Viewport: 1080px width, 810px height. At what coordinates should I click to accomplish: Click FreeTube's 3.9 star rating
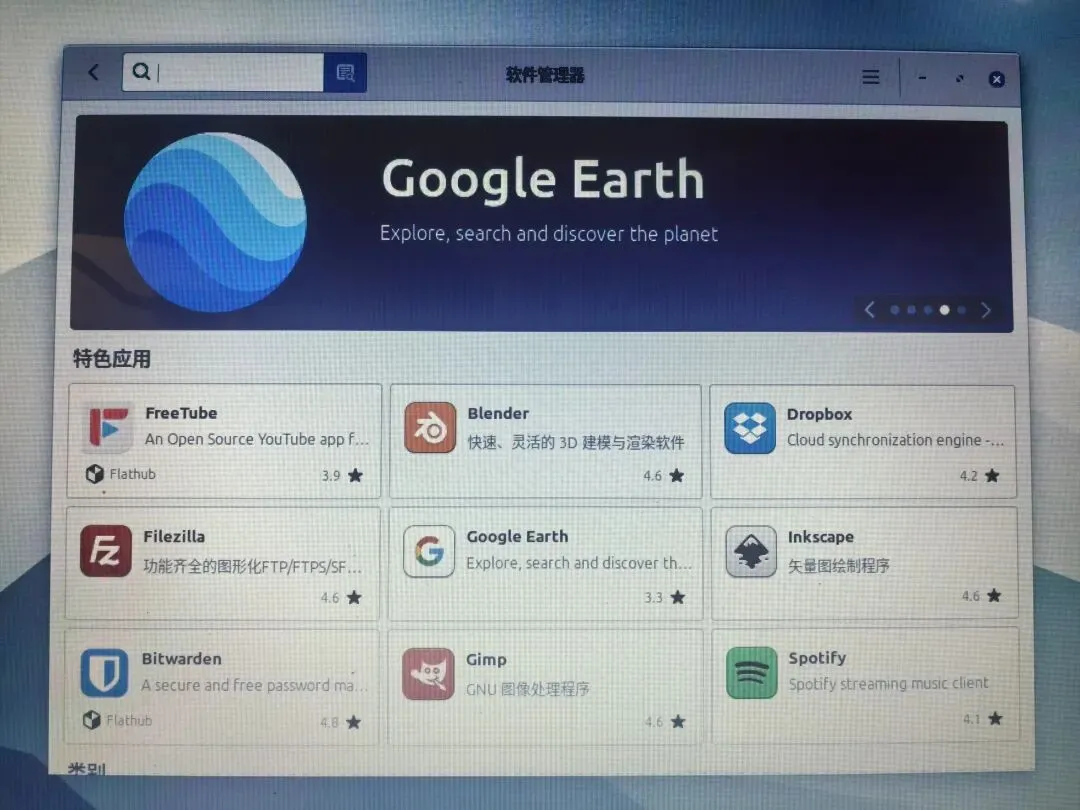(342, 475)
